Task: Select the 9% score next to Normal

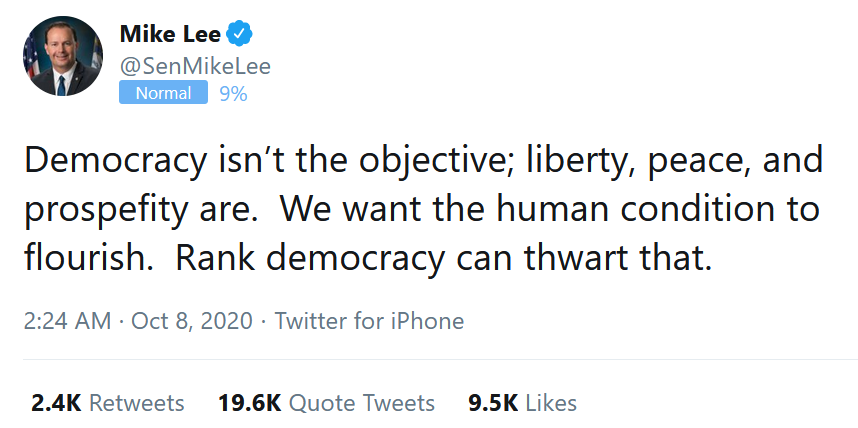Action: (x=233, y=94)
